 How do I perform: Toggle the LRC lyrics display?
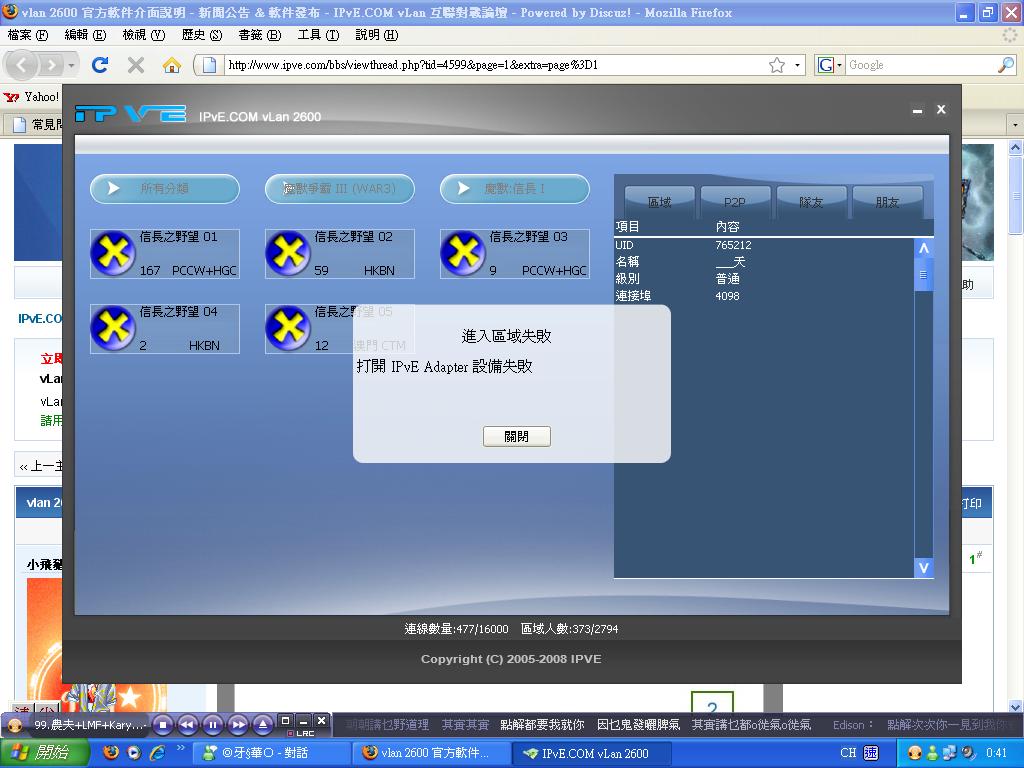pyautogui.click(x=301, y=733)
